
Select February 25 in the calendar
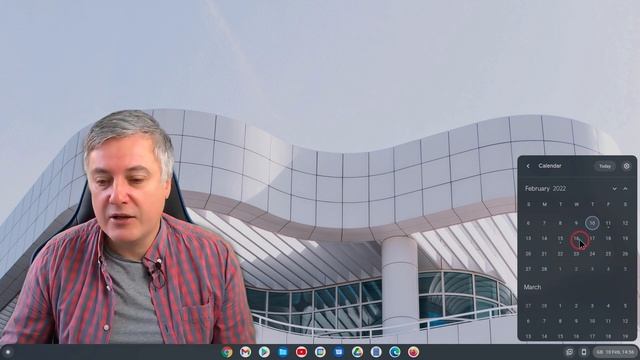pyautogui.click(x=608, y=254)
